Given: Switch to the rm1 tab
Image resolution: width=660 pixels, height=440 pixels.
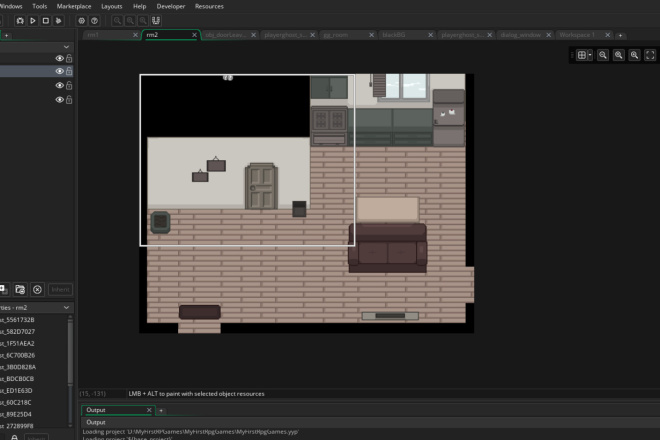Looking at the screenshot, I should click(x=93, y=35).
